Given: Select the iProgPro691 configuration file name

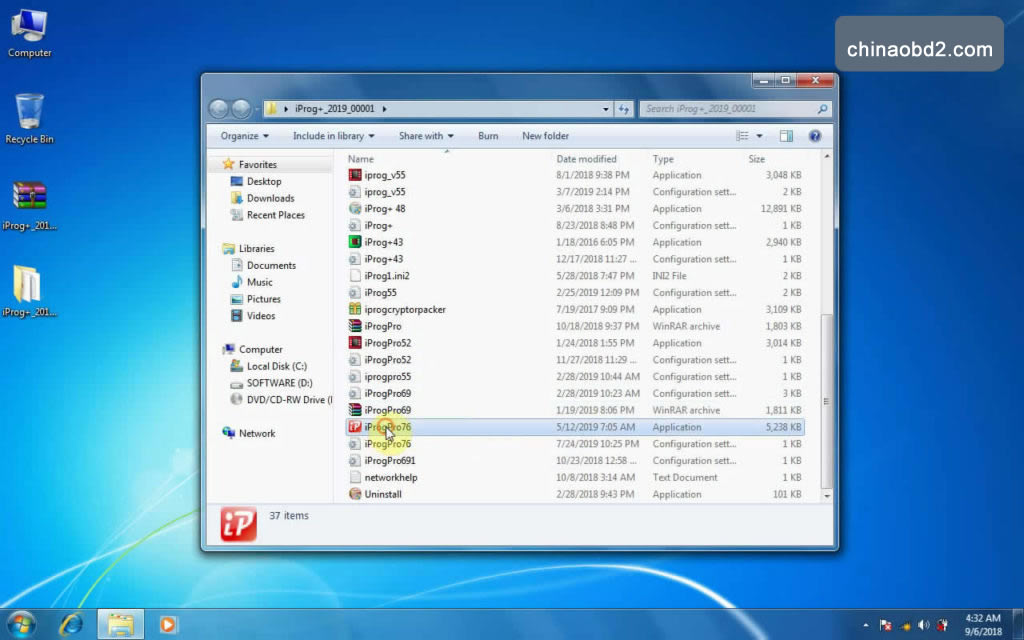Looking at the screenshot, I should (389, 460).
